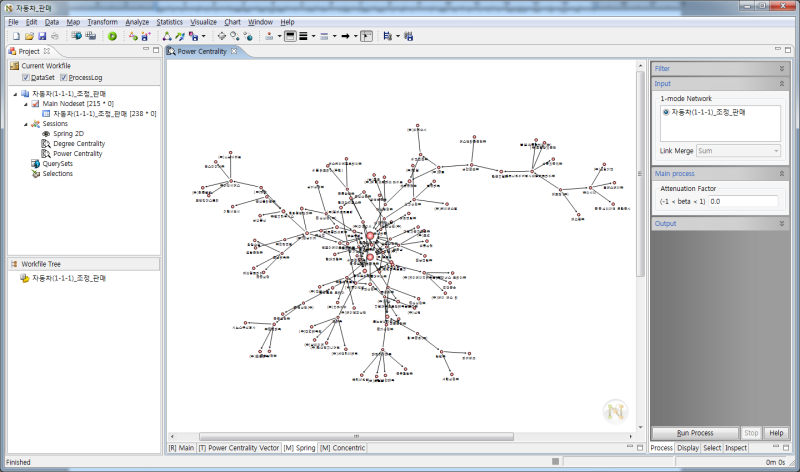Switch to the Display tab
The height and width of the screenshot is (472, 800).
pyautogui.click(x=688, y=448)
